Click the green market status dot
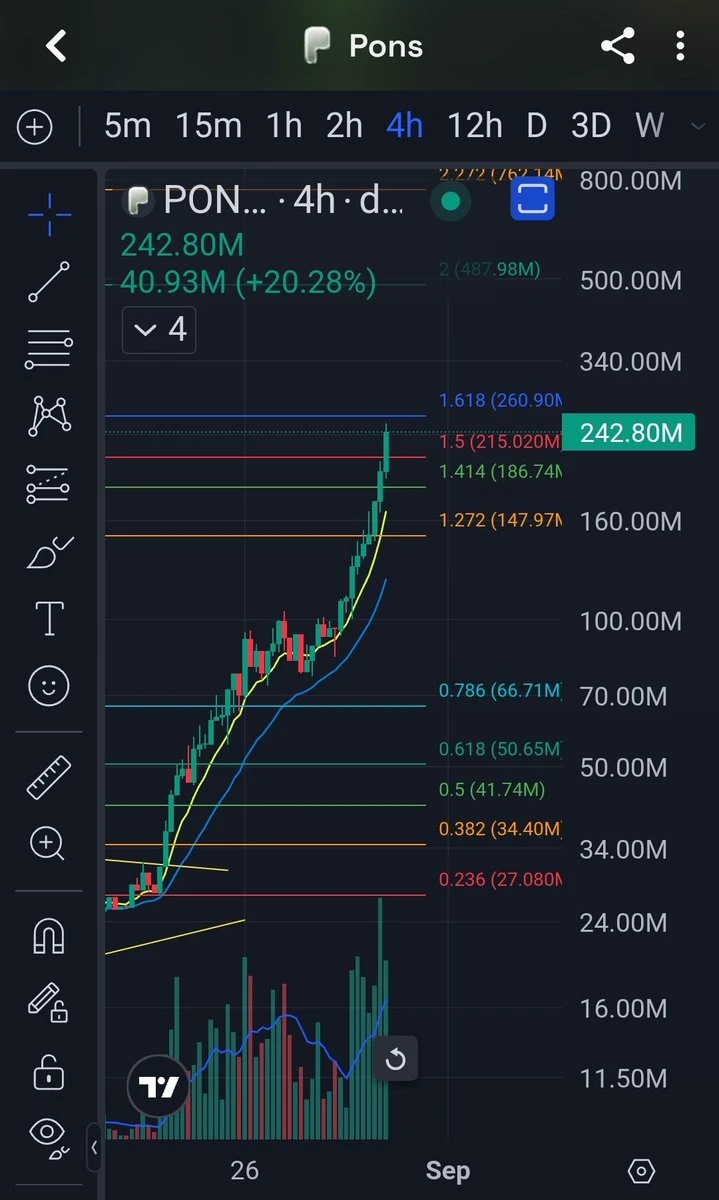The height and width of the screenshot is (1200, 719). 451,201
